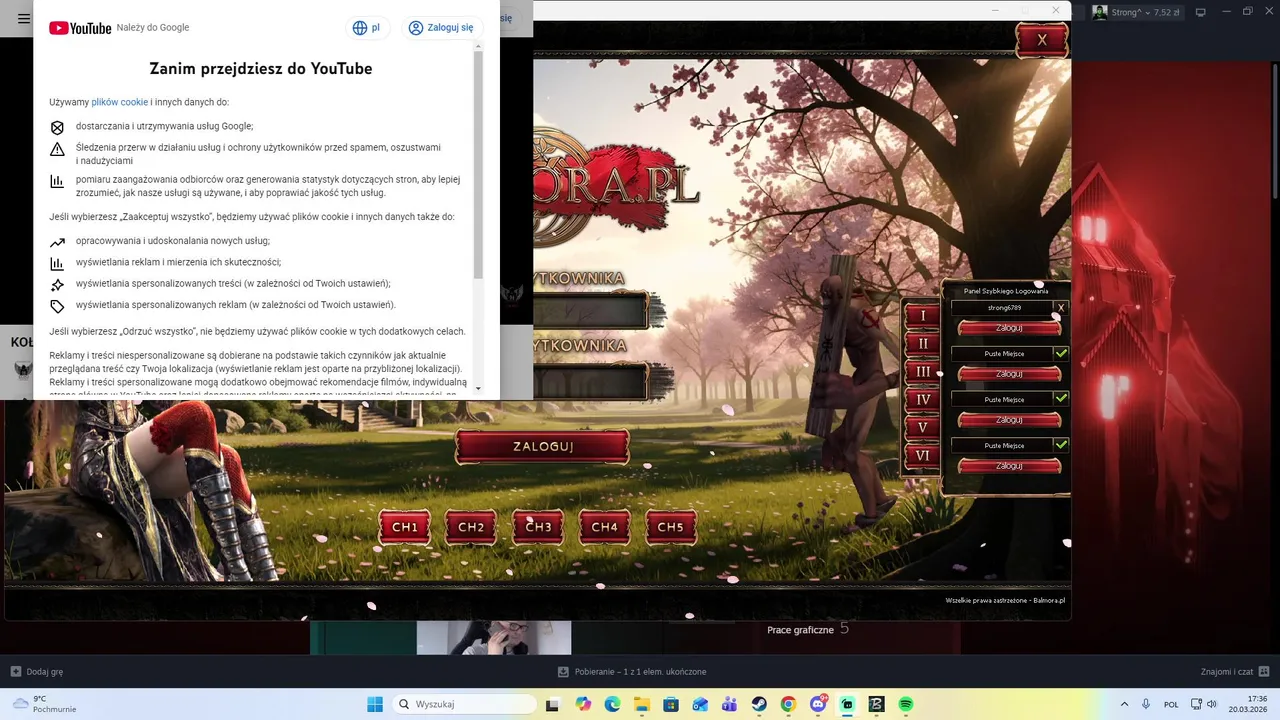Open Spotify from the taskbar
Screen dimensions: 1280x720
click(x=906, y=704)
